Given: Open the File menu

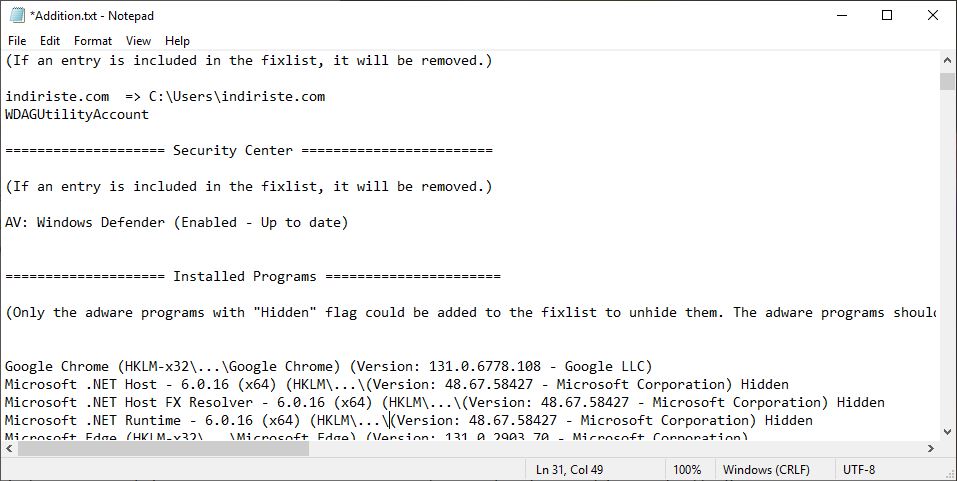Looking at the screenshot, I should point(17,41).
